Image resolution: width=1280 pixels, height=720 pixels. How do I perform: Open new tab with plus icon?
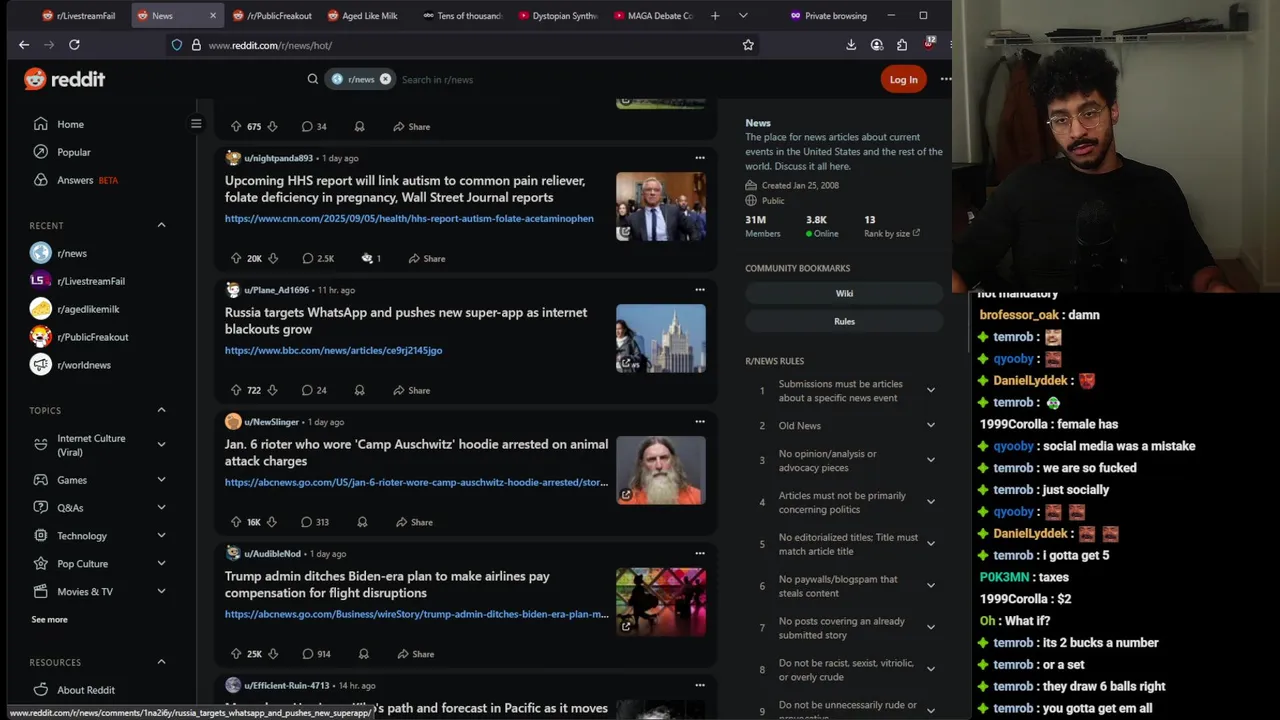714,16
